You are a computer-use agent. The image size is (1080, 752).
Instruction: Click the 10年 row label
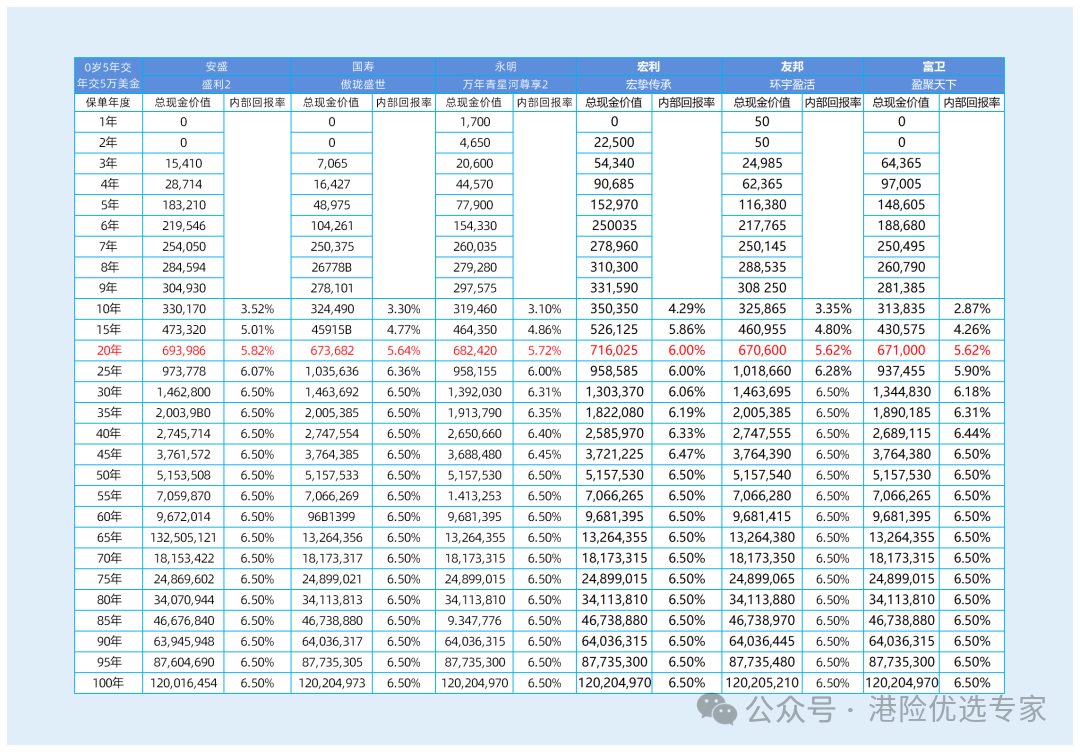click(x=109, y=309)
